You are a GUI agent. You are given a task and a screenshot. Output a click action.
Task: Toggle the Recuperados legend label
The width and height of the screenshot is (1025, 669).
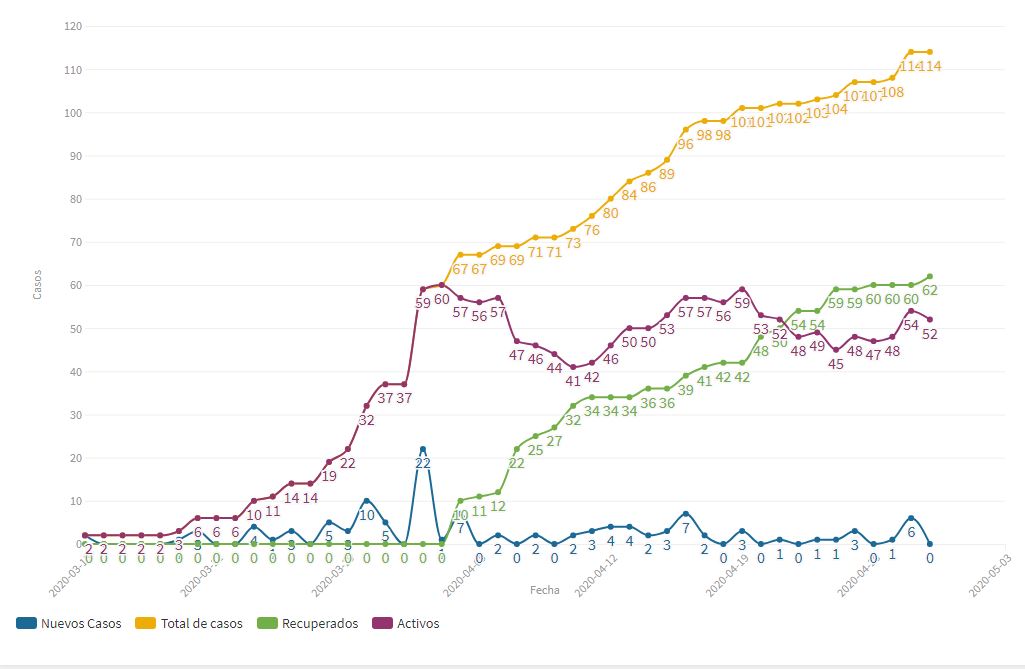(x=320, y=623)
